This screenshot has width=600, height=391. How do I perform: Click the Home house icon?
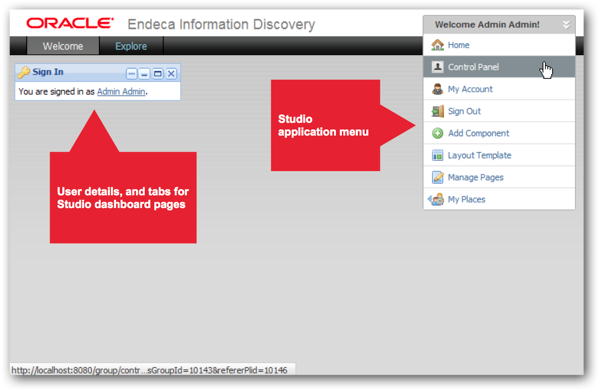[x=437, y=45]
